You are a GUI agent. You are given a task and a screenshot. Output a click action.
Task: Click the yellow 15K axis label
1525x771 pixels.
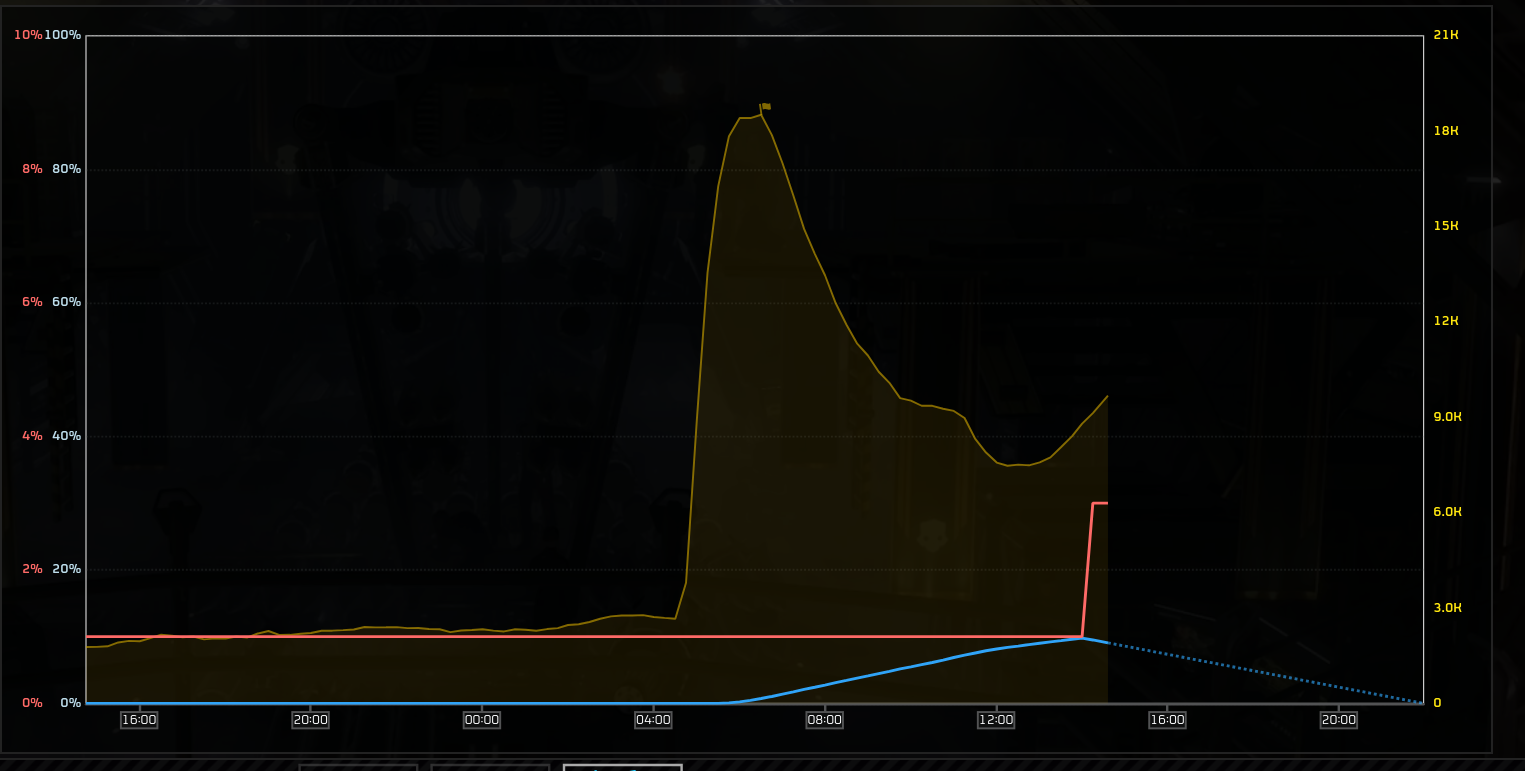[1446, 226]
